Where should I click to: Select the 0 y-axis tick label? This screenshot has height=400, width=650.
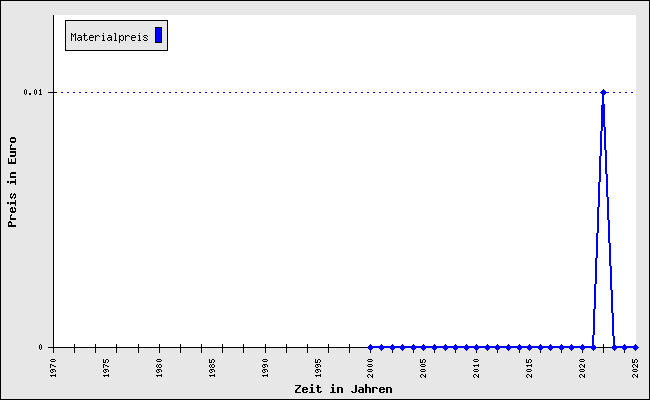pos(41,347)
